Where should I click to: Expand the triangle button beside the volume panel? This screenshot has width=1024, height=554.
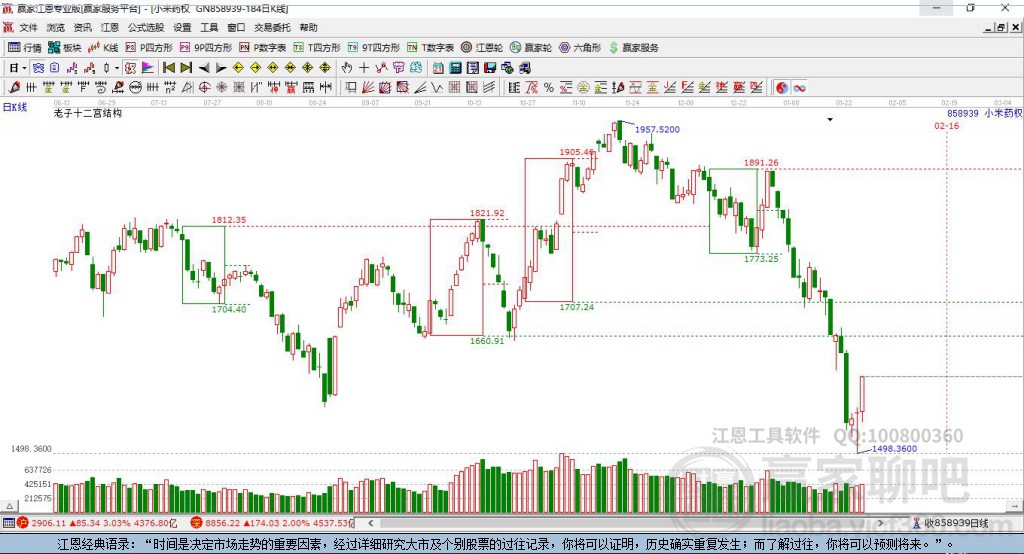(x=9, y=506)
